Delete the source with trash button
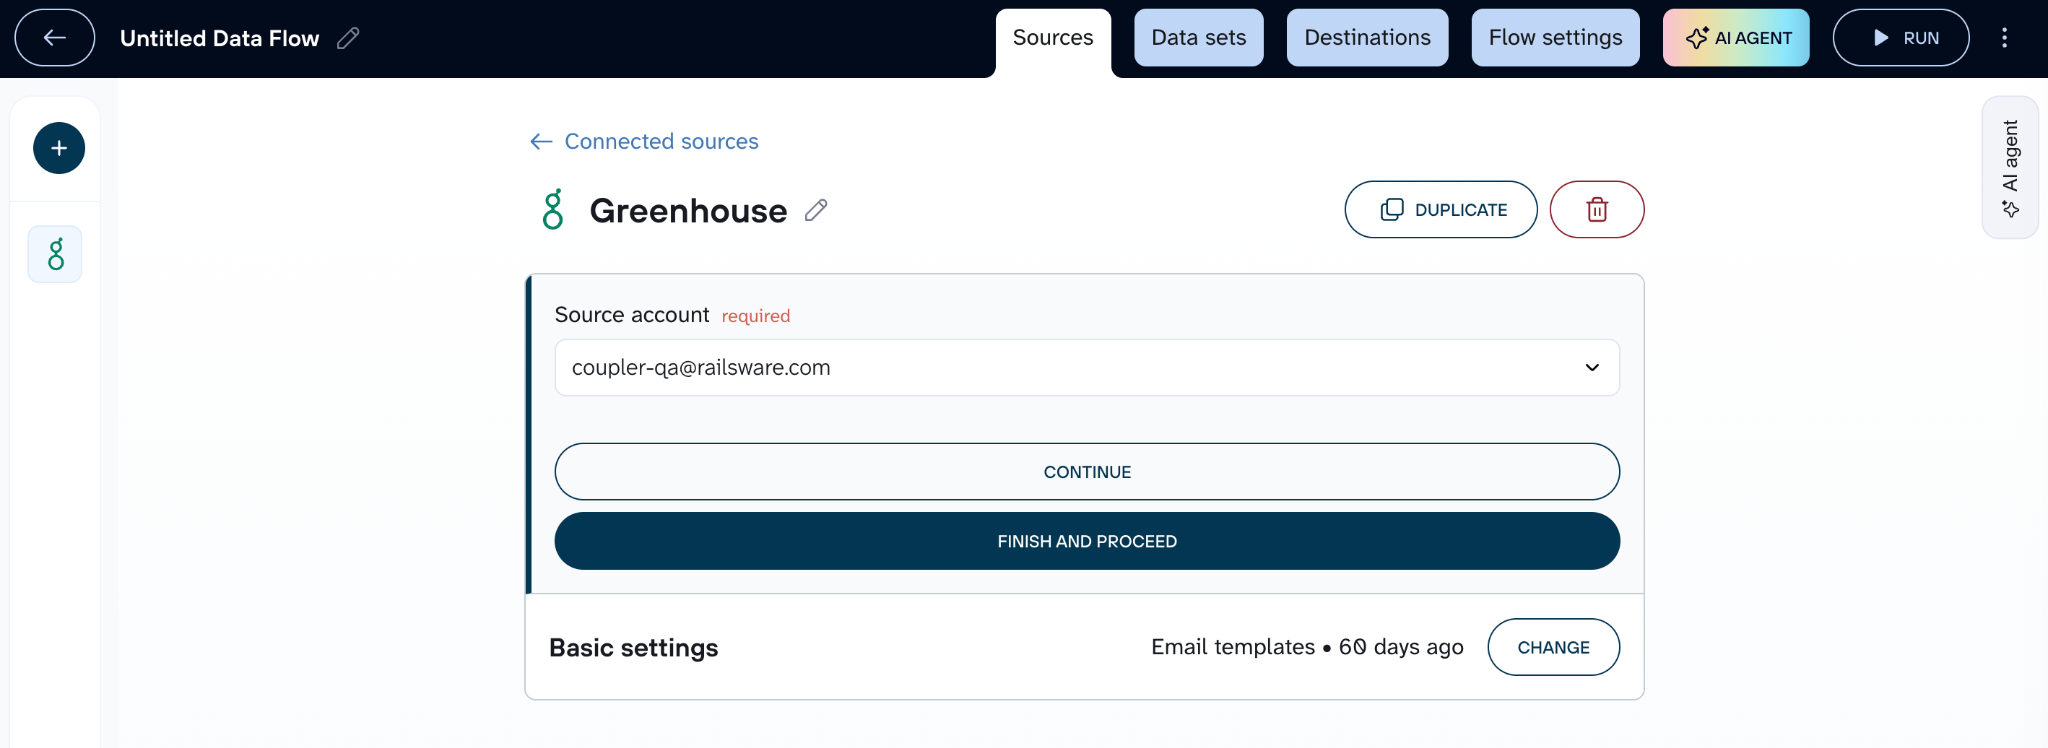This screenshot has width=2048, height=748. (x=1597, y=209)
